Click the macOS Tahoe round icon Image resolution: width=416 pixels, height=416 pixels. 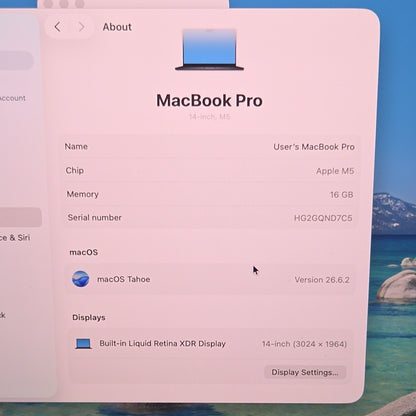click(x=81, y=279)
